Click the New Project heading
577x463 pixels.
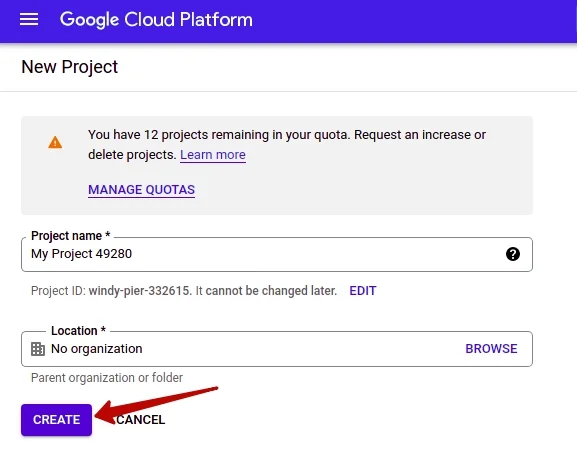tap(70, 67)
